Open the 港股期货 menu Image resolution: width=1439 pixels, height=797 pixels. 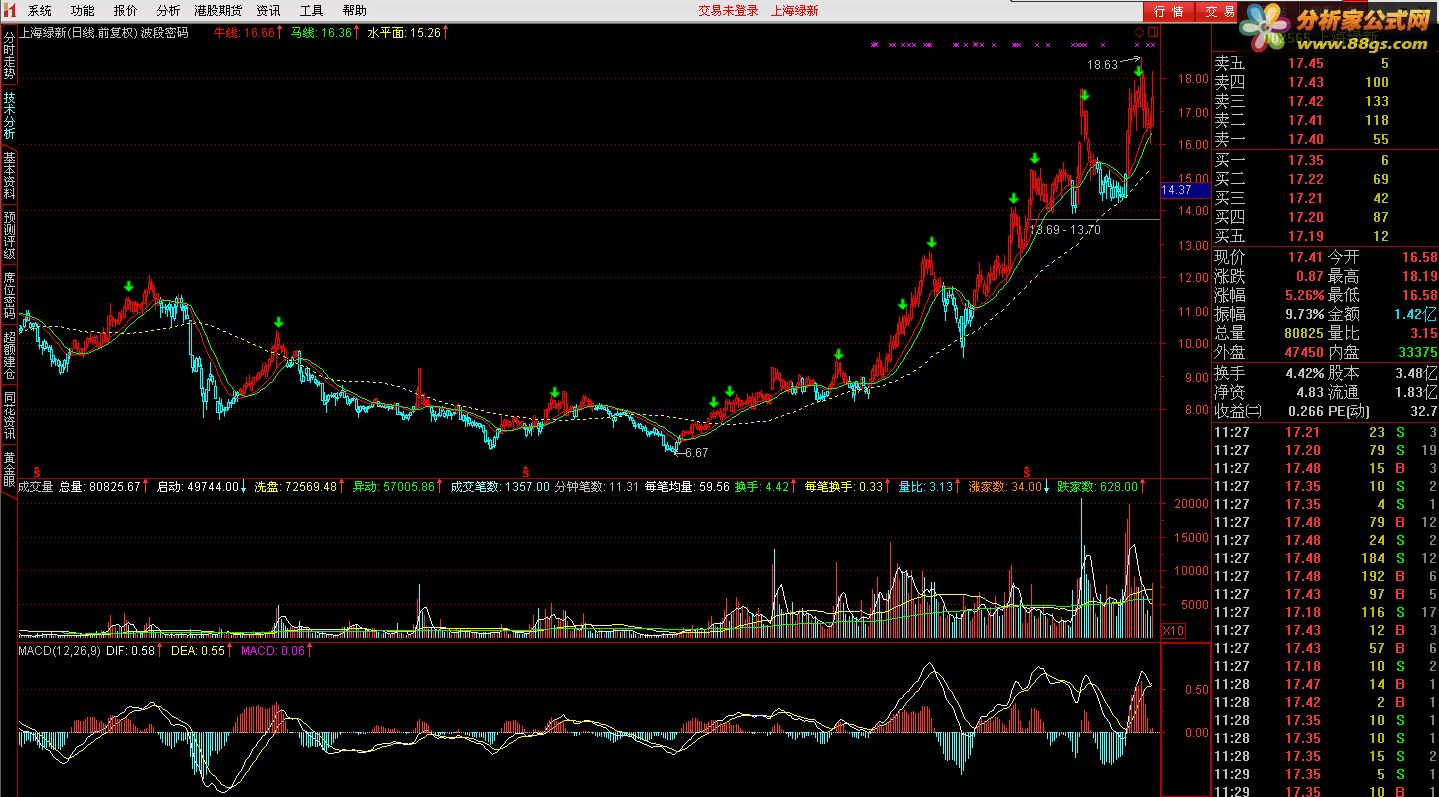[218, 11]
